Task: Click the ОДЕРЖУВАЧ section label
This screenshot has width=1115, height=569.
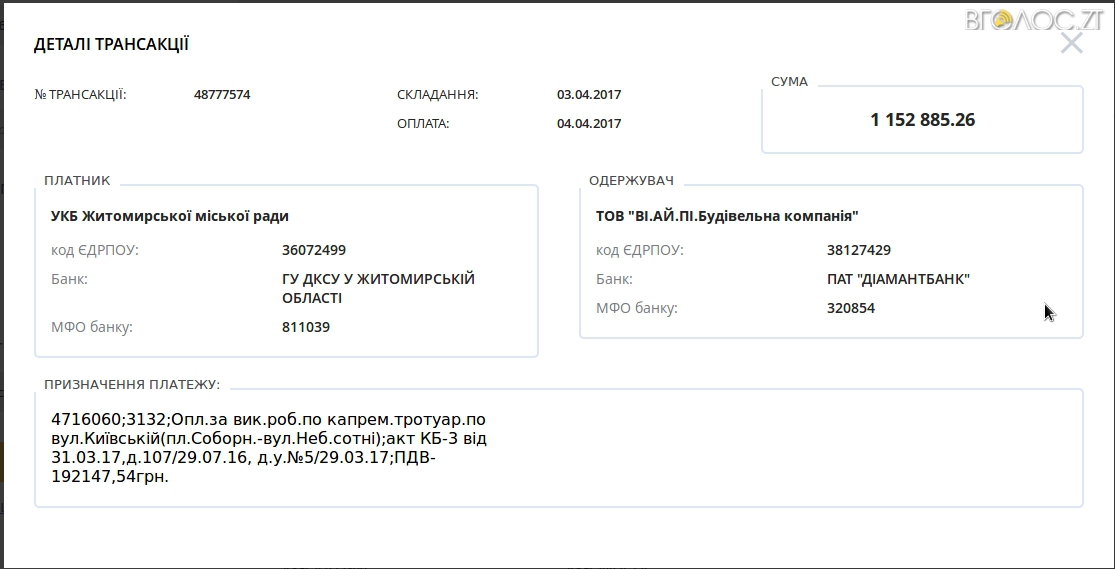Action: coord(631,181)
